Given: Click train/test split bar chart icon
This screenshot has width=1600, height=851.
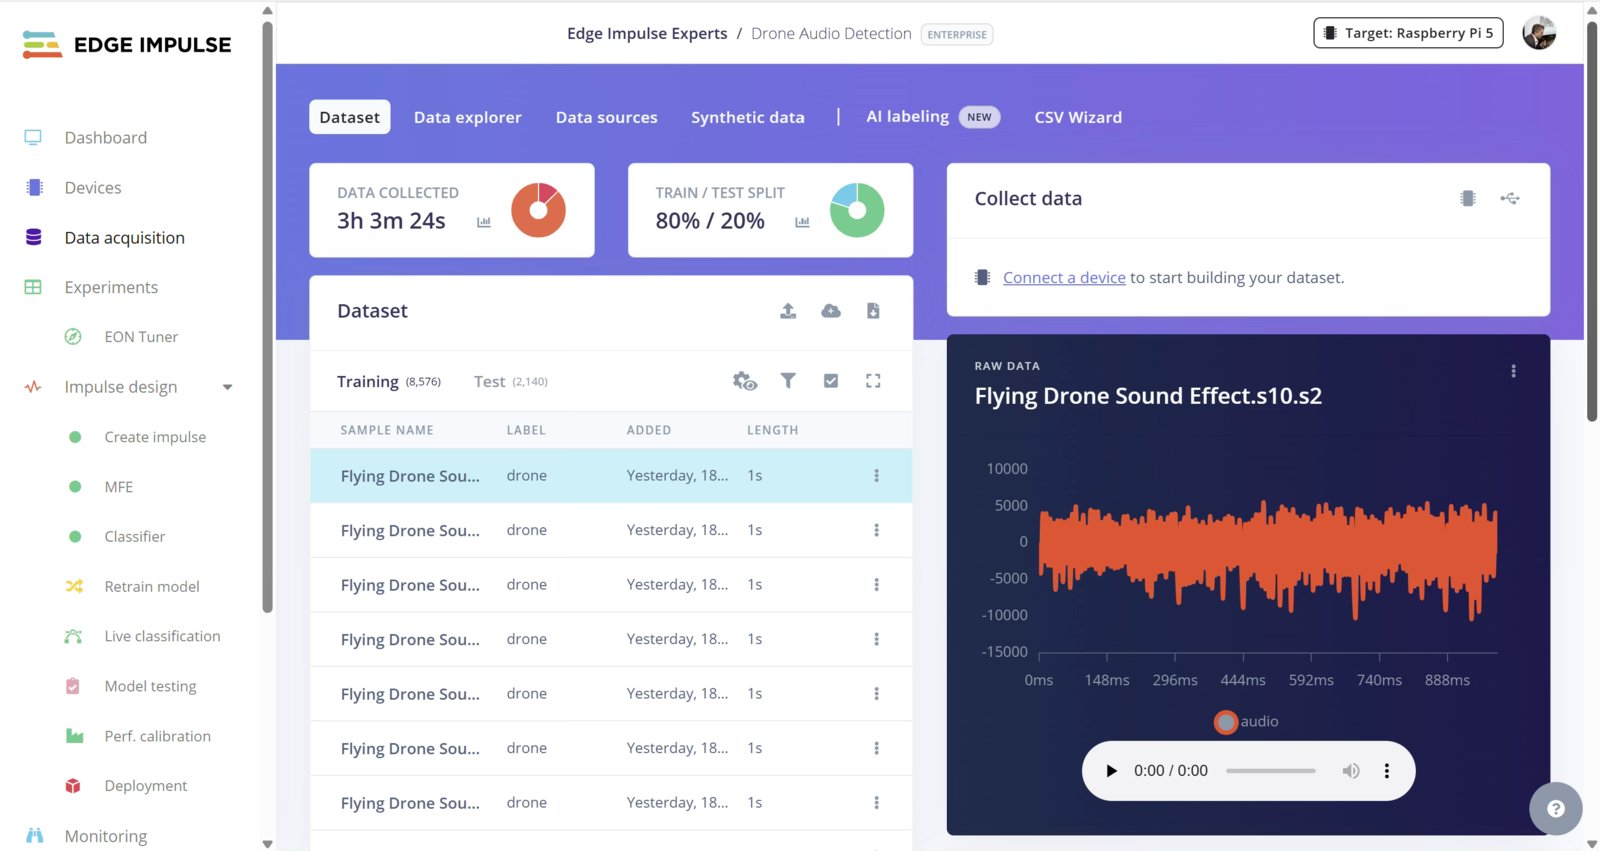Looking at the screenshot, I should 802,222.
